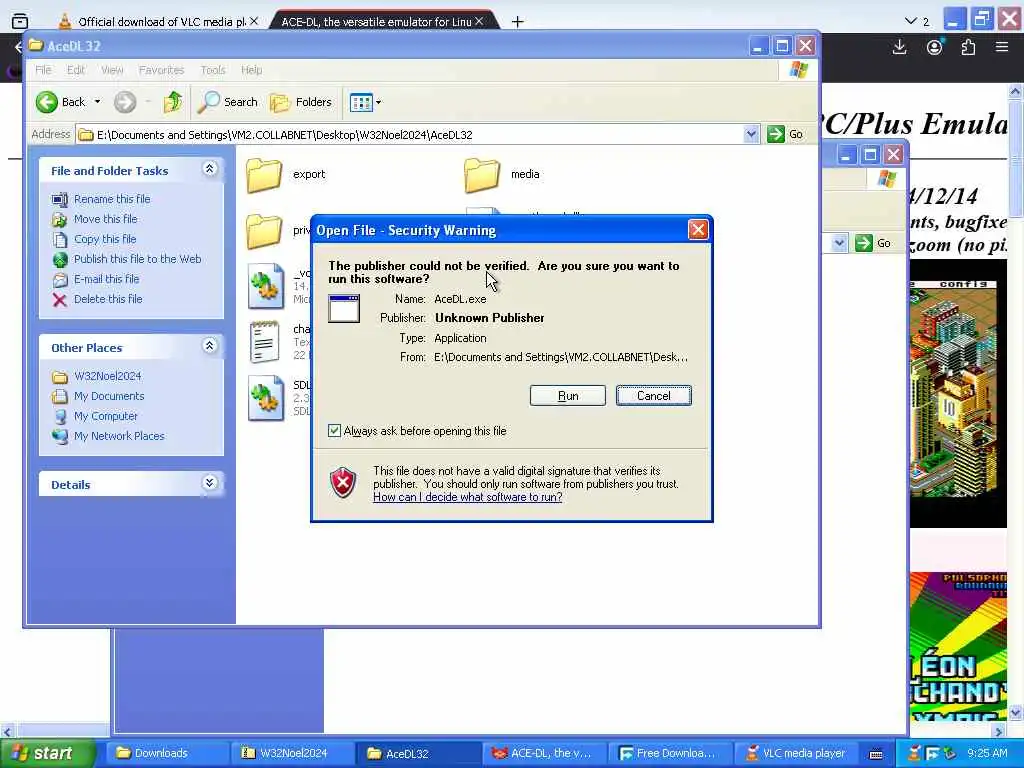Select the media folder
1024x768 pixels.
[482, 175]
